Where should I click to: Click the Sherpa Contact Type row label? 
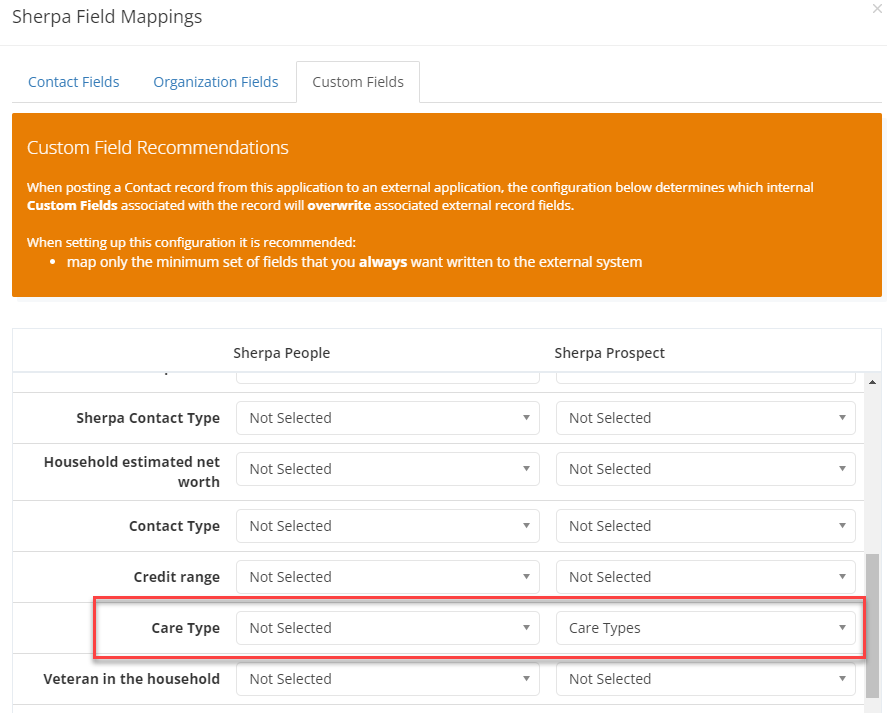(148, 418)
